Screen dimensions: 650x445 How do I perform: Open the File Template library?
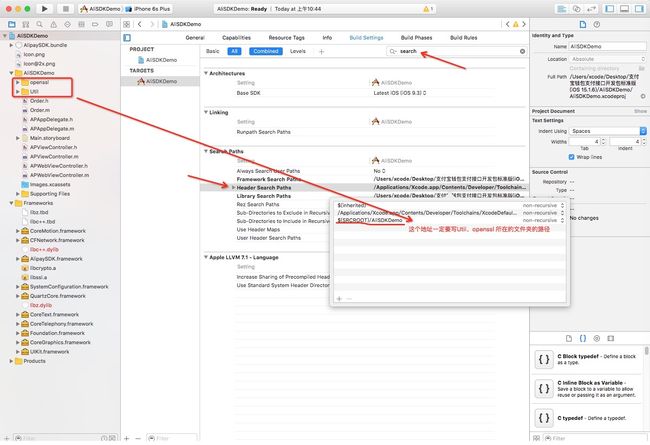569,338
